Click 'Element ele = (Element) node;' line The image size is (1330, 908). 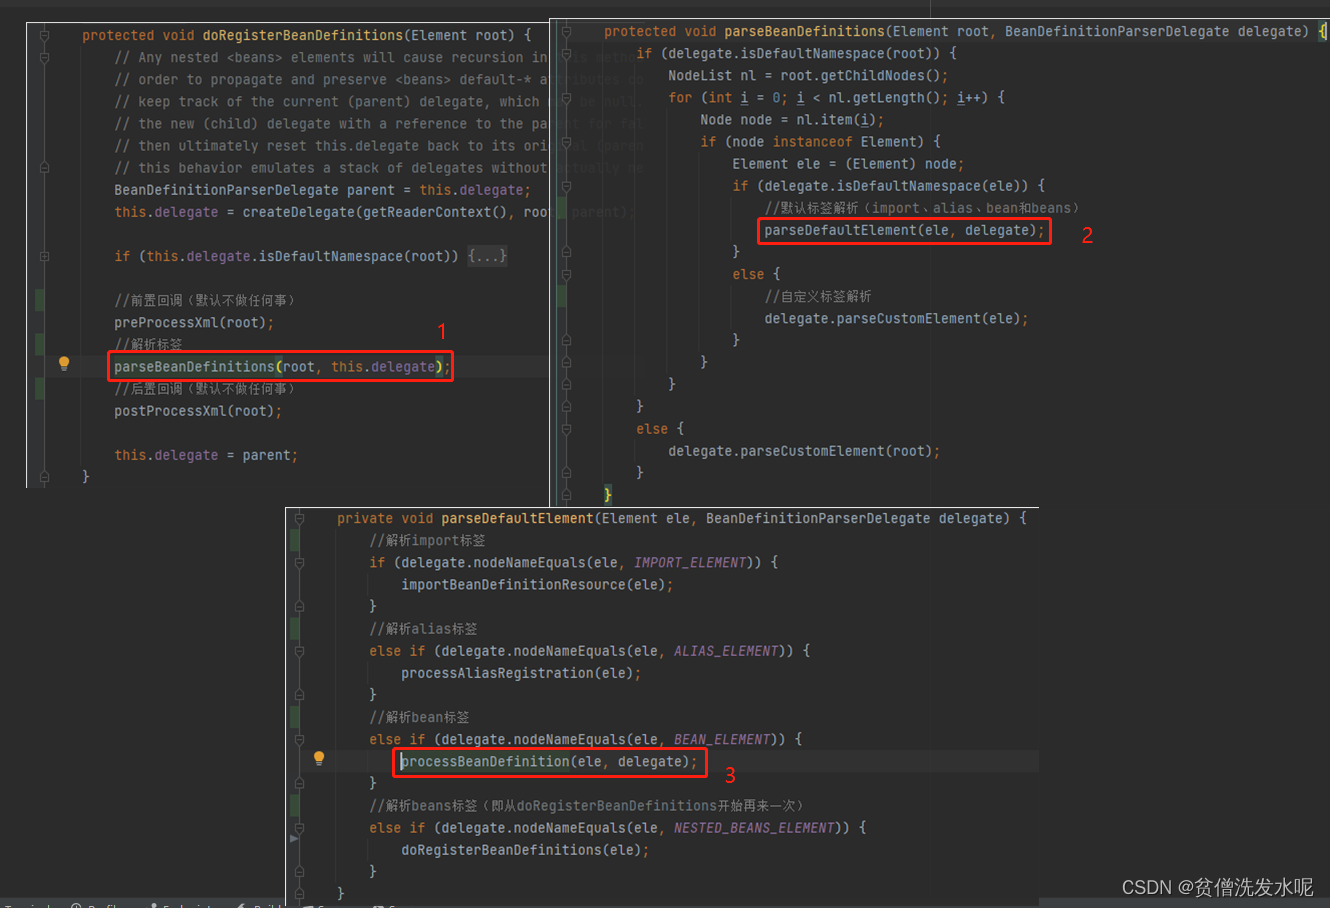848,164
